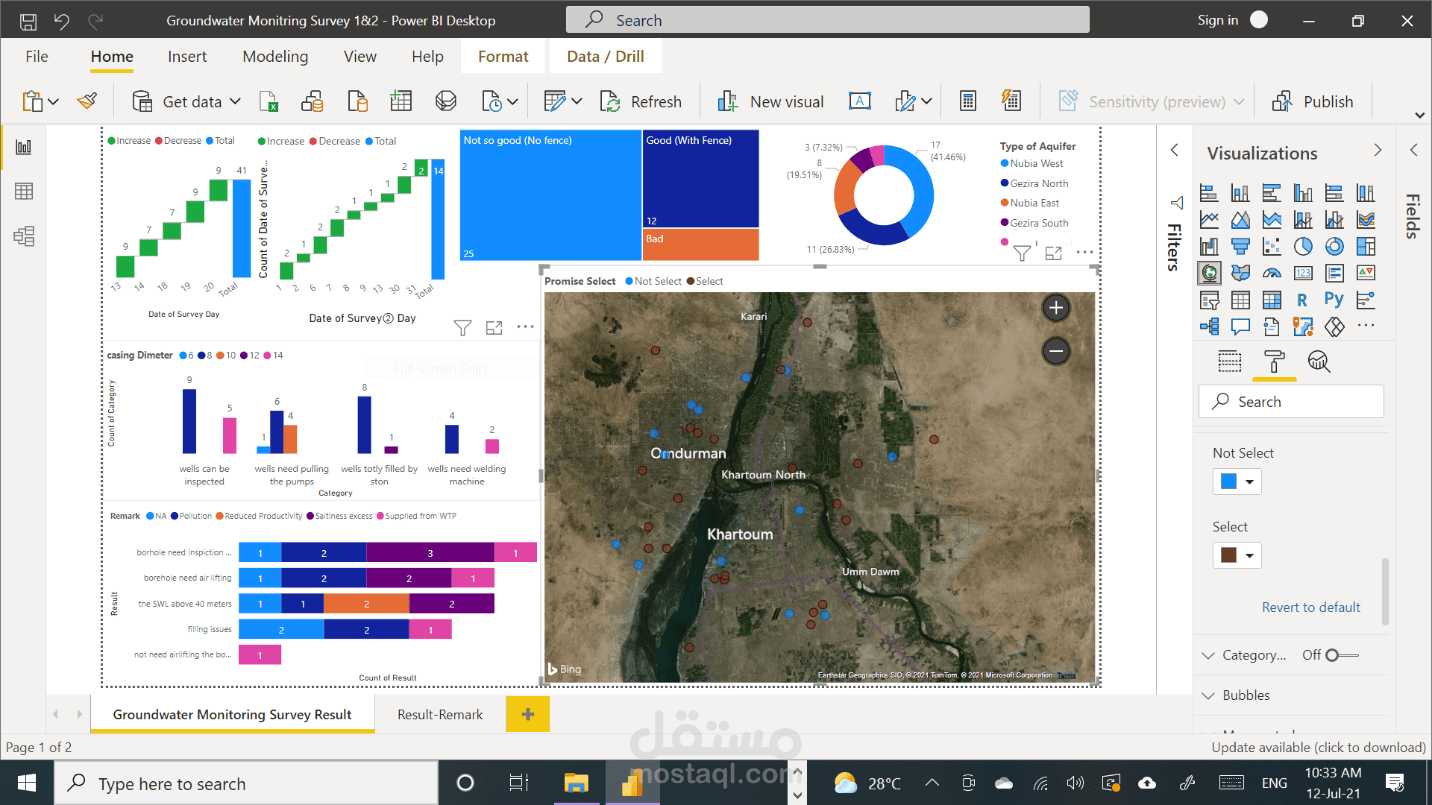Choose the Card (123) visualization

(x=1303, y=273)
